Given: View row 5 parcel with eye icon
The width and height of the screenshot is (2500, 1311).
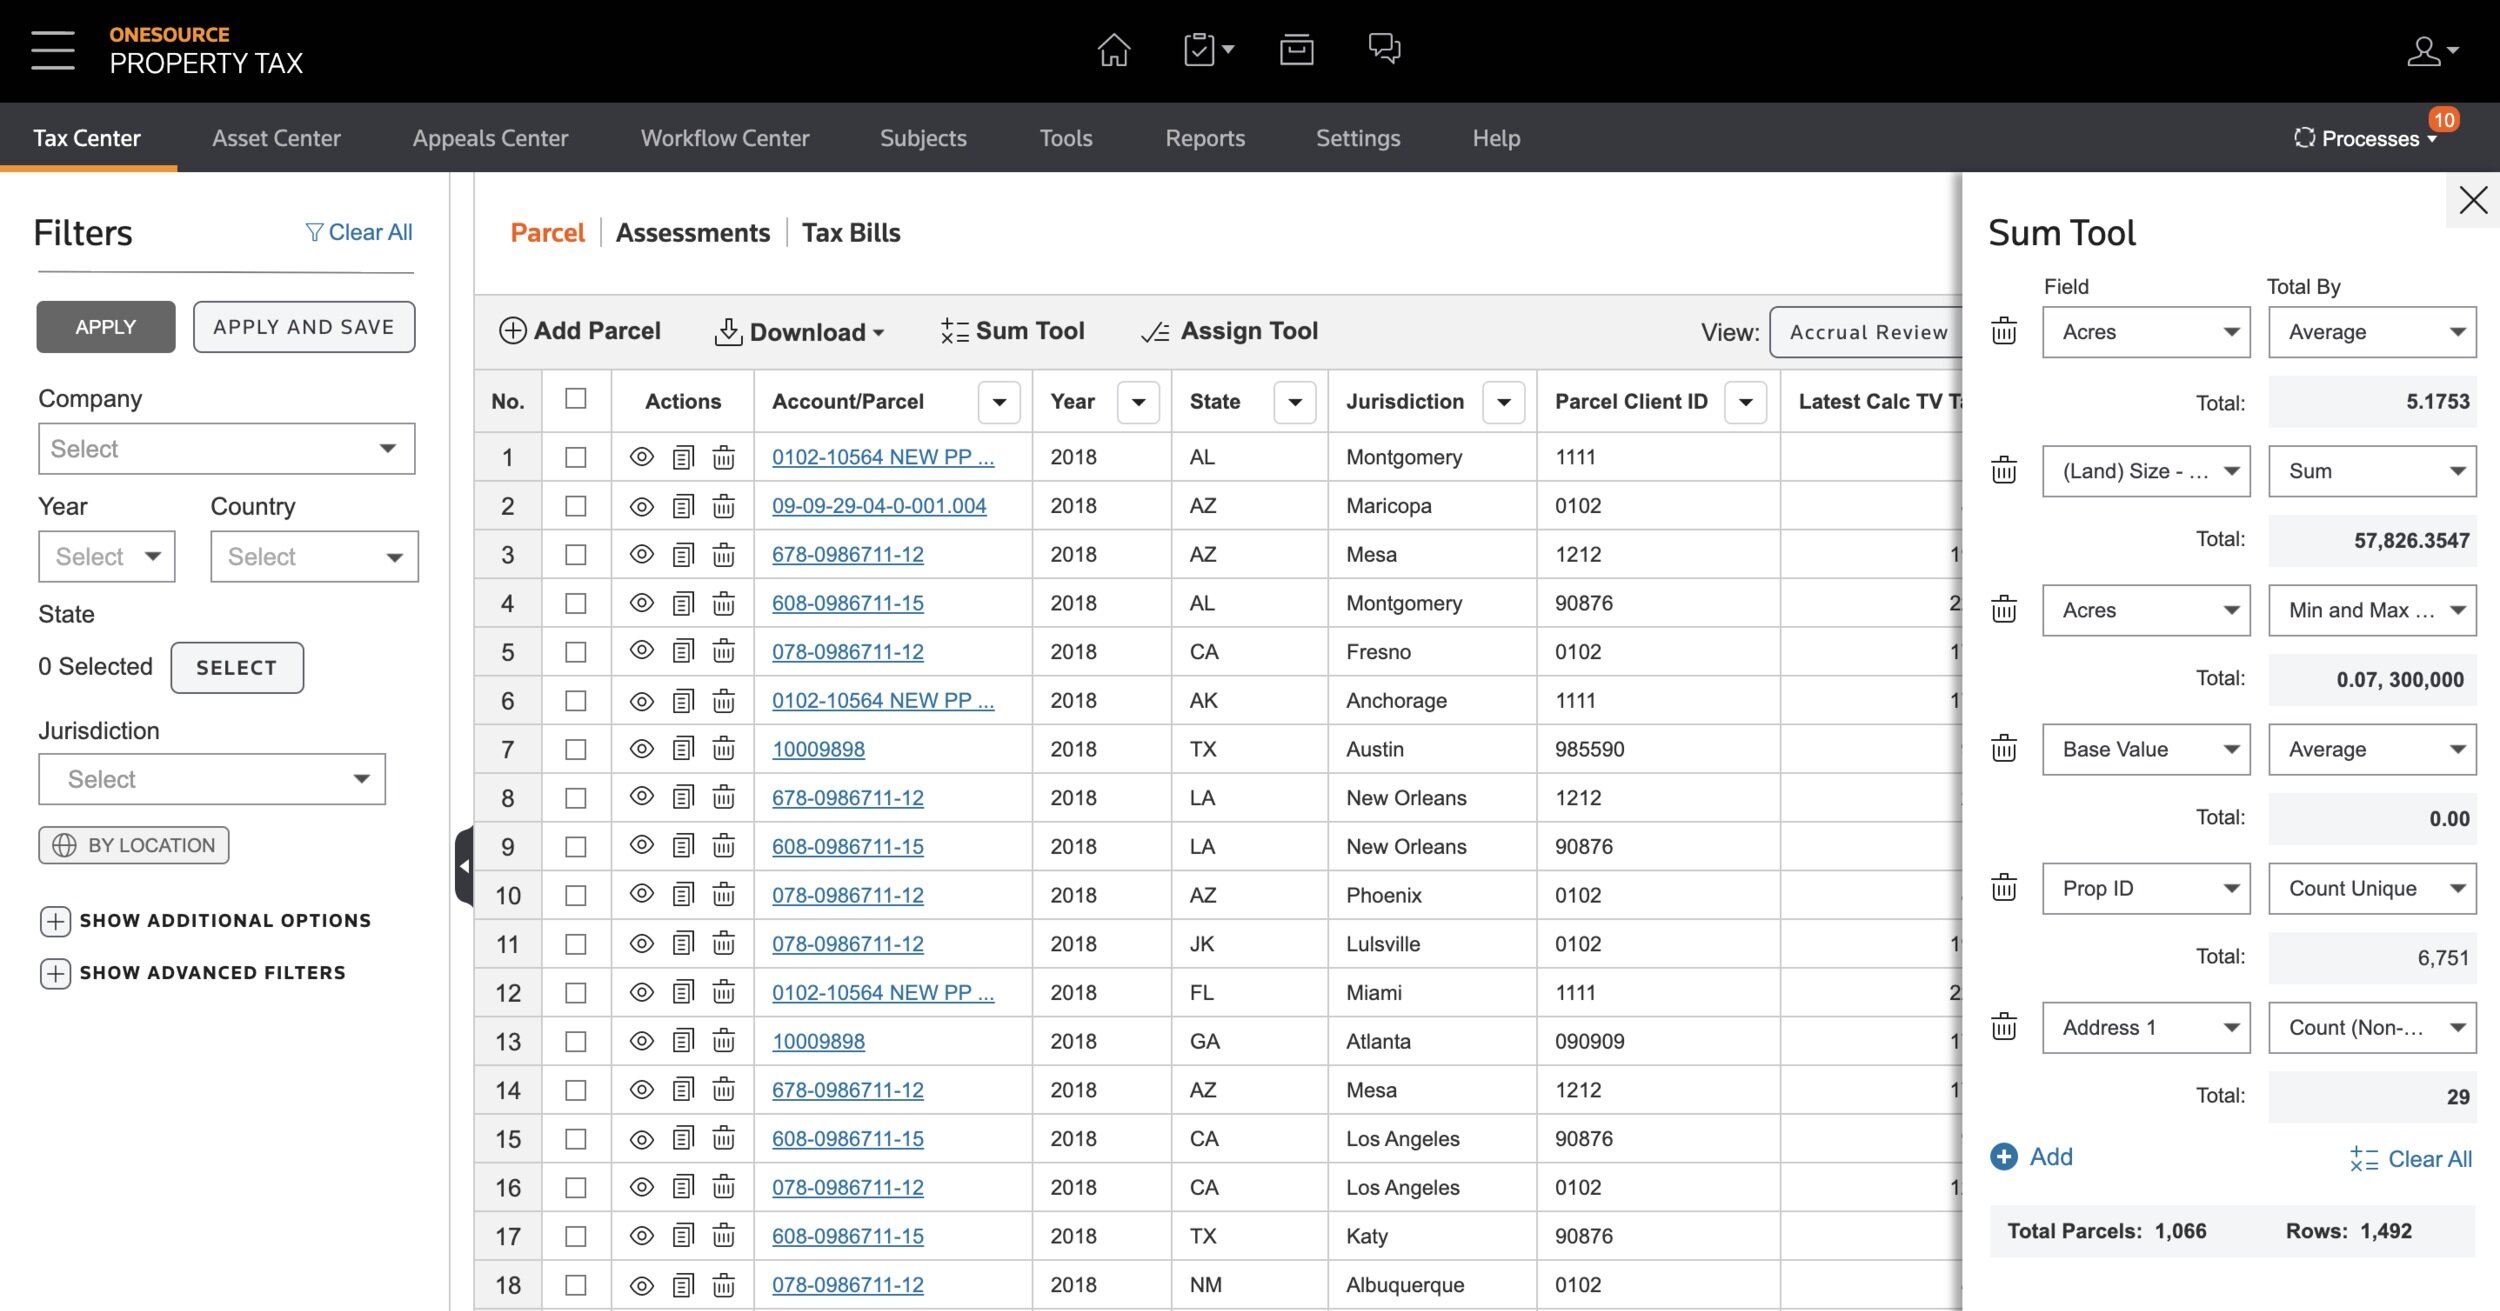Looking at the screenshot, I should pos(642,651).
